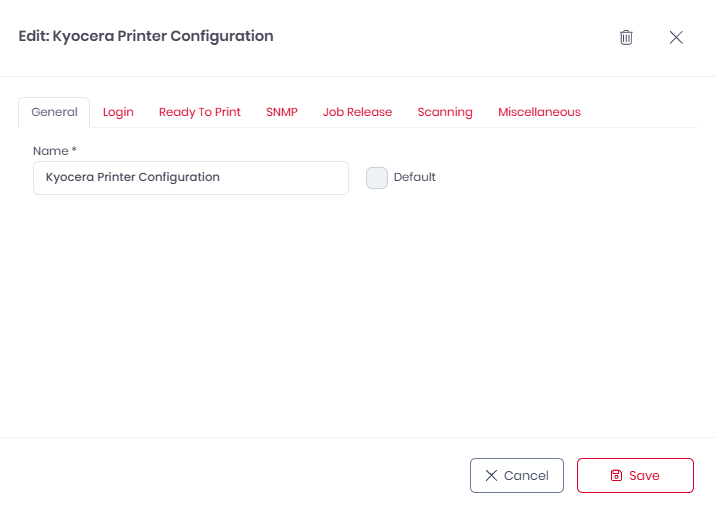716x512 pixels.
Task: Click the dialog title Edit: Kyocera Printer Configuration
Action: 146,36
